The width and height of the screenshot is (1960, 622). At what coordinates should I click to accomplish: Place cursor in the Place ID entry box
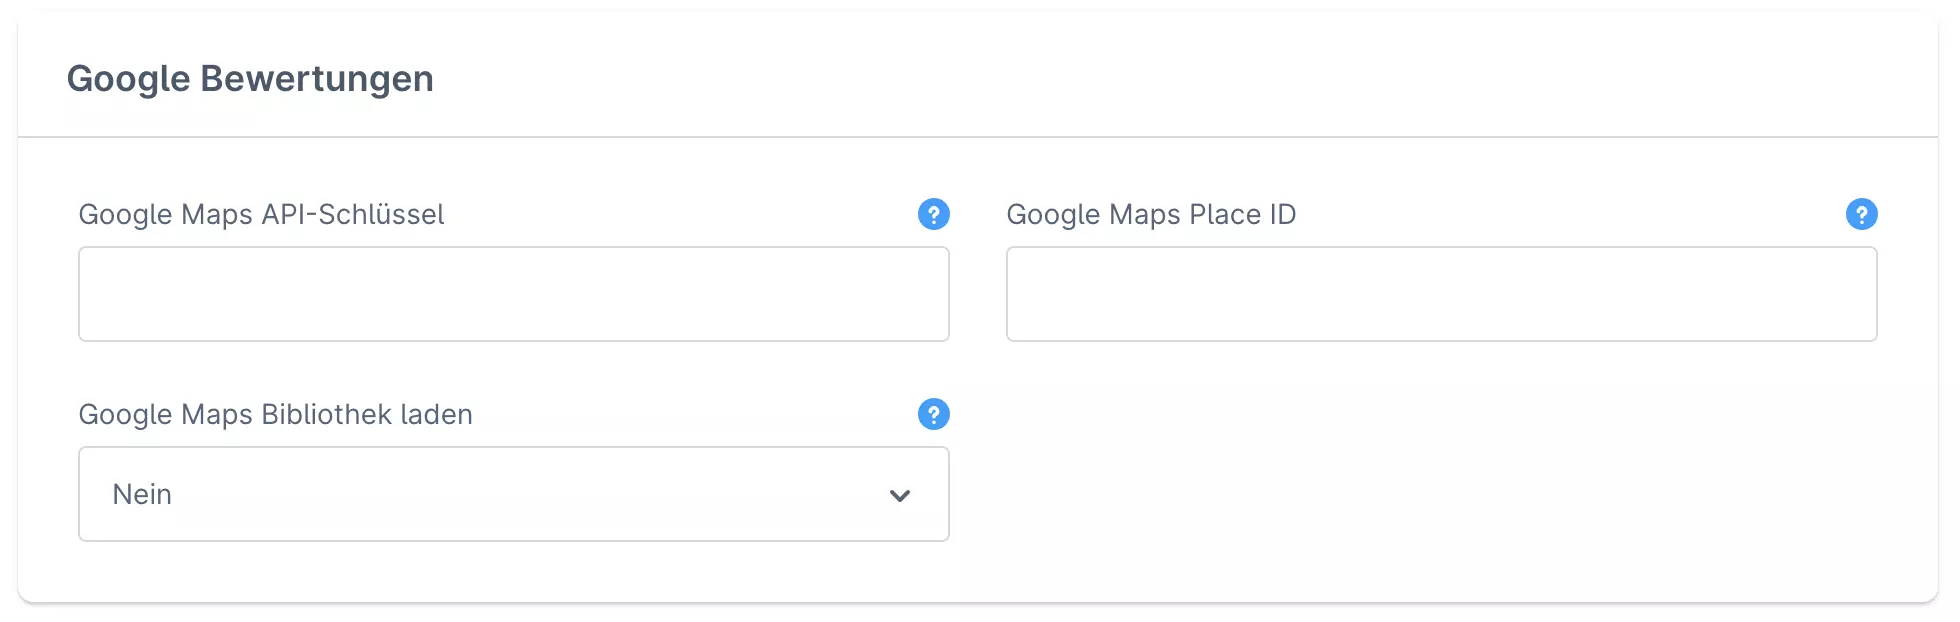click(1441, 294)
